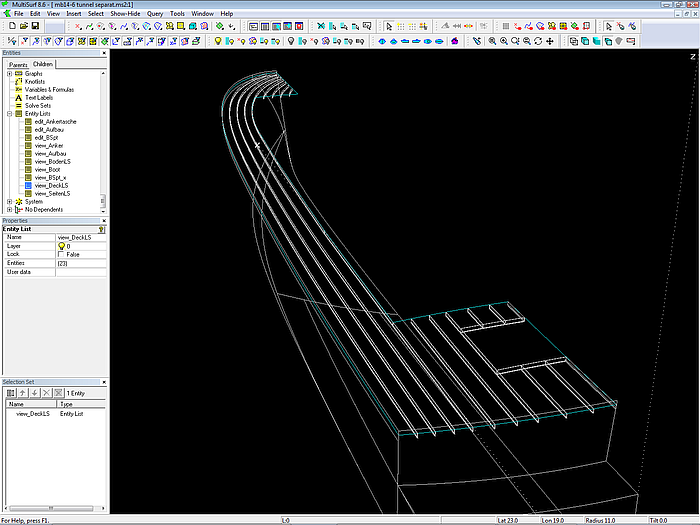The height and width of the screenshot is (525, 700).
Task: Click the User data field in Properties
Action: (x=80, y=272)
